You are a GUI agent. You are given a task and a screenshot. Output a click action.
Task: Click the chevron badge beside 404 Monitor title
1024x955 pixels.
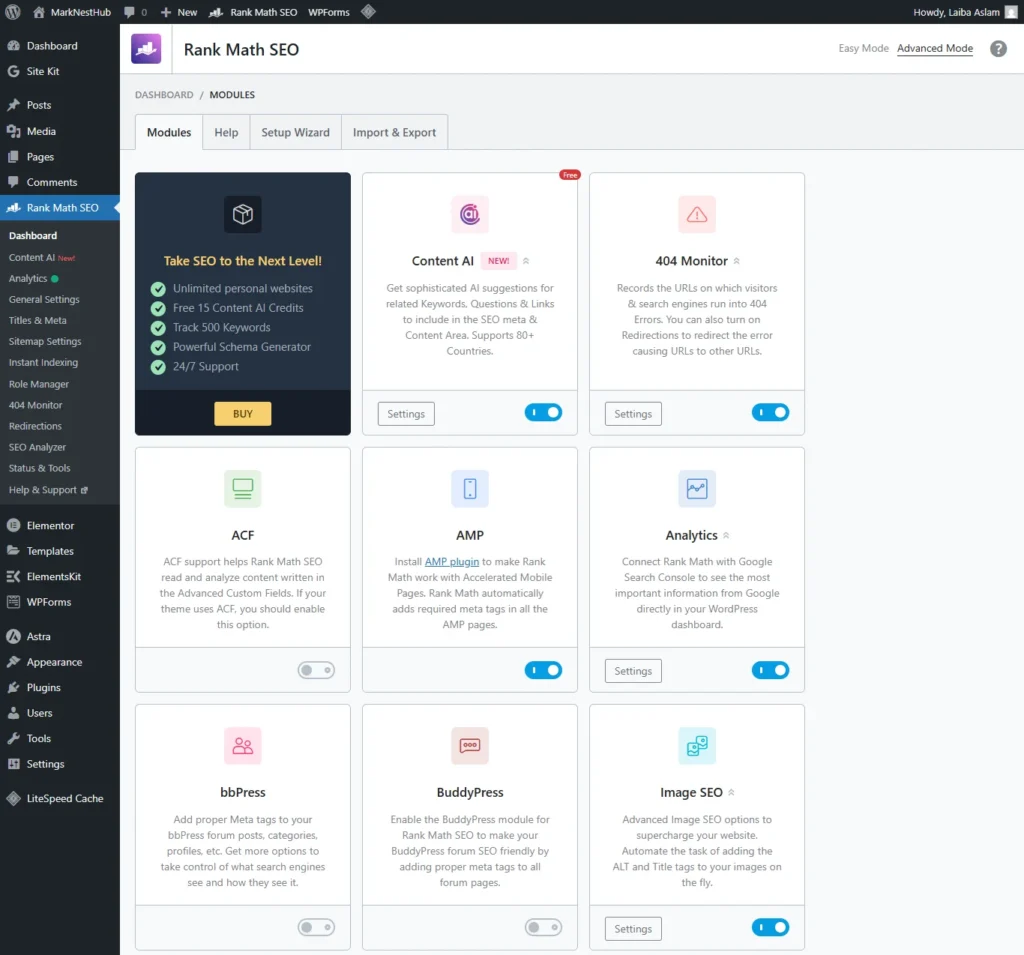[x=737, y=261]
